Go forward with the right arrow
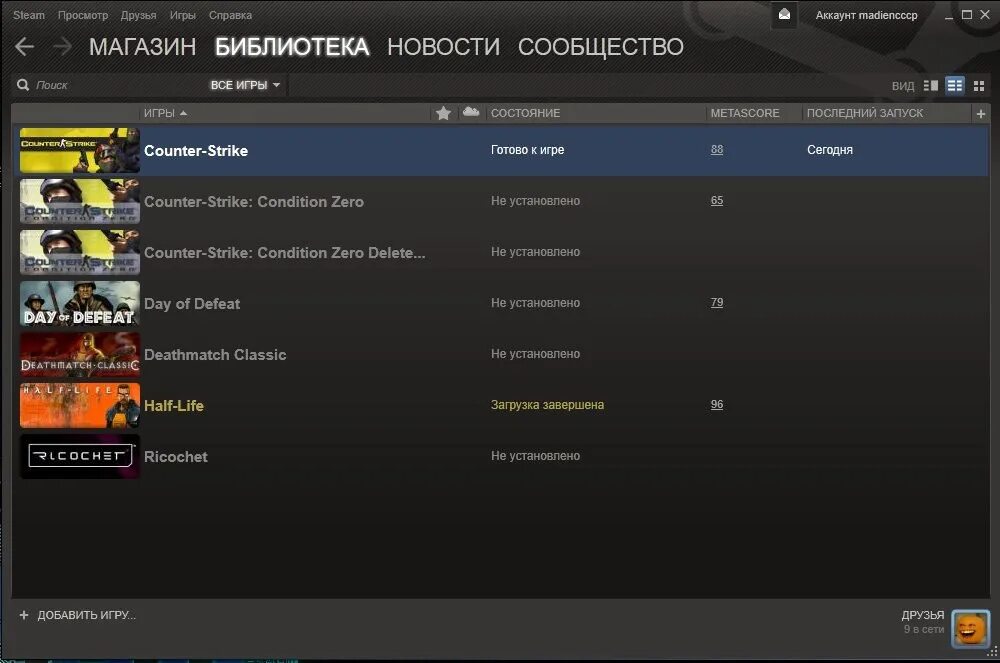The height and width of the screenshot is (663, 1000). (x=62, y=47)
